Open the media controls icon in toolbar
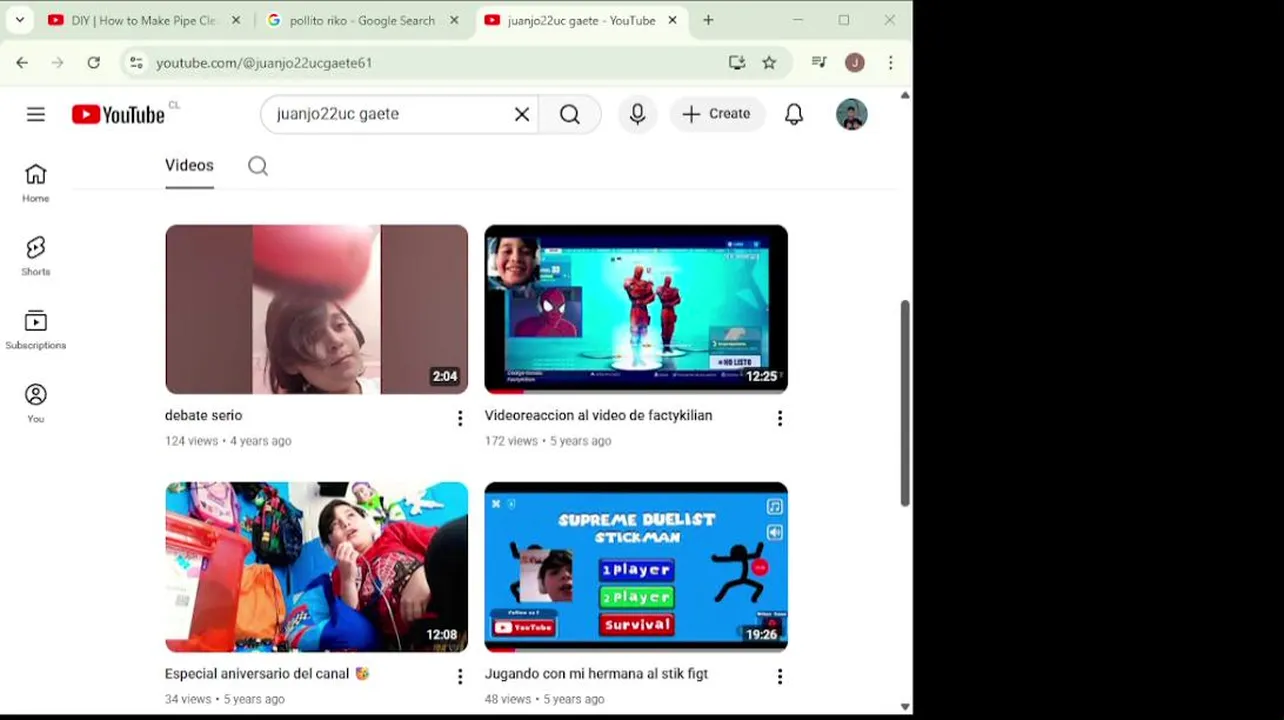 (x=819, y=62)
